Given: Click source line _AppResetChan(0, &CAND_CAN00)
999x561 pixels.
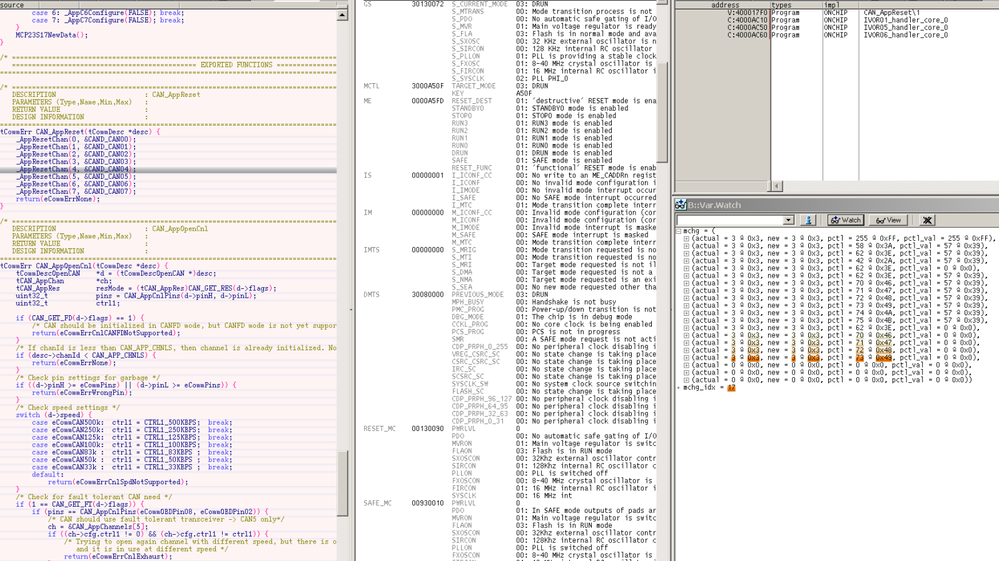Looking at the screenshot, I should 76,139.
